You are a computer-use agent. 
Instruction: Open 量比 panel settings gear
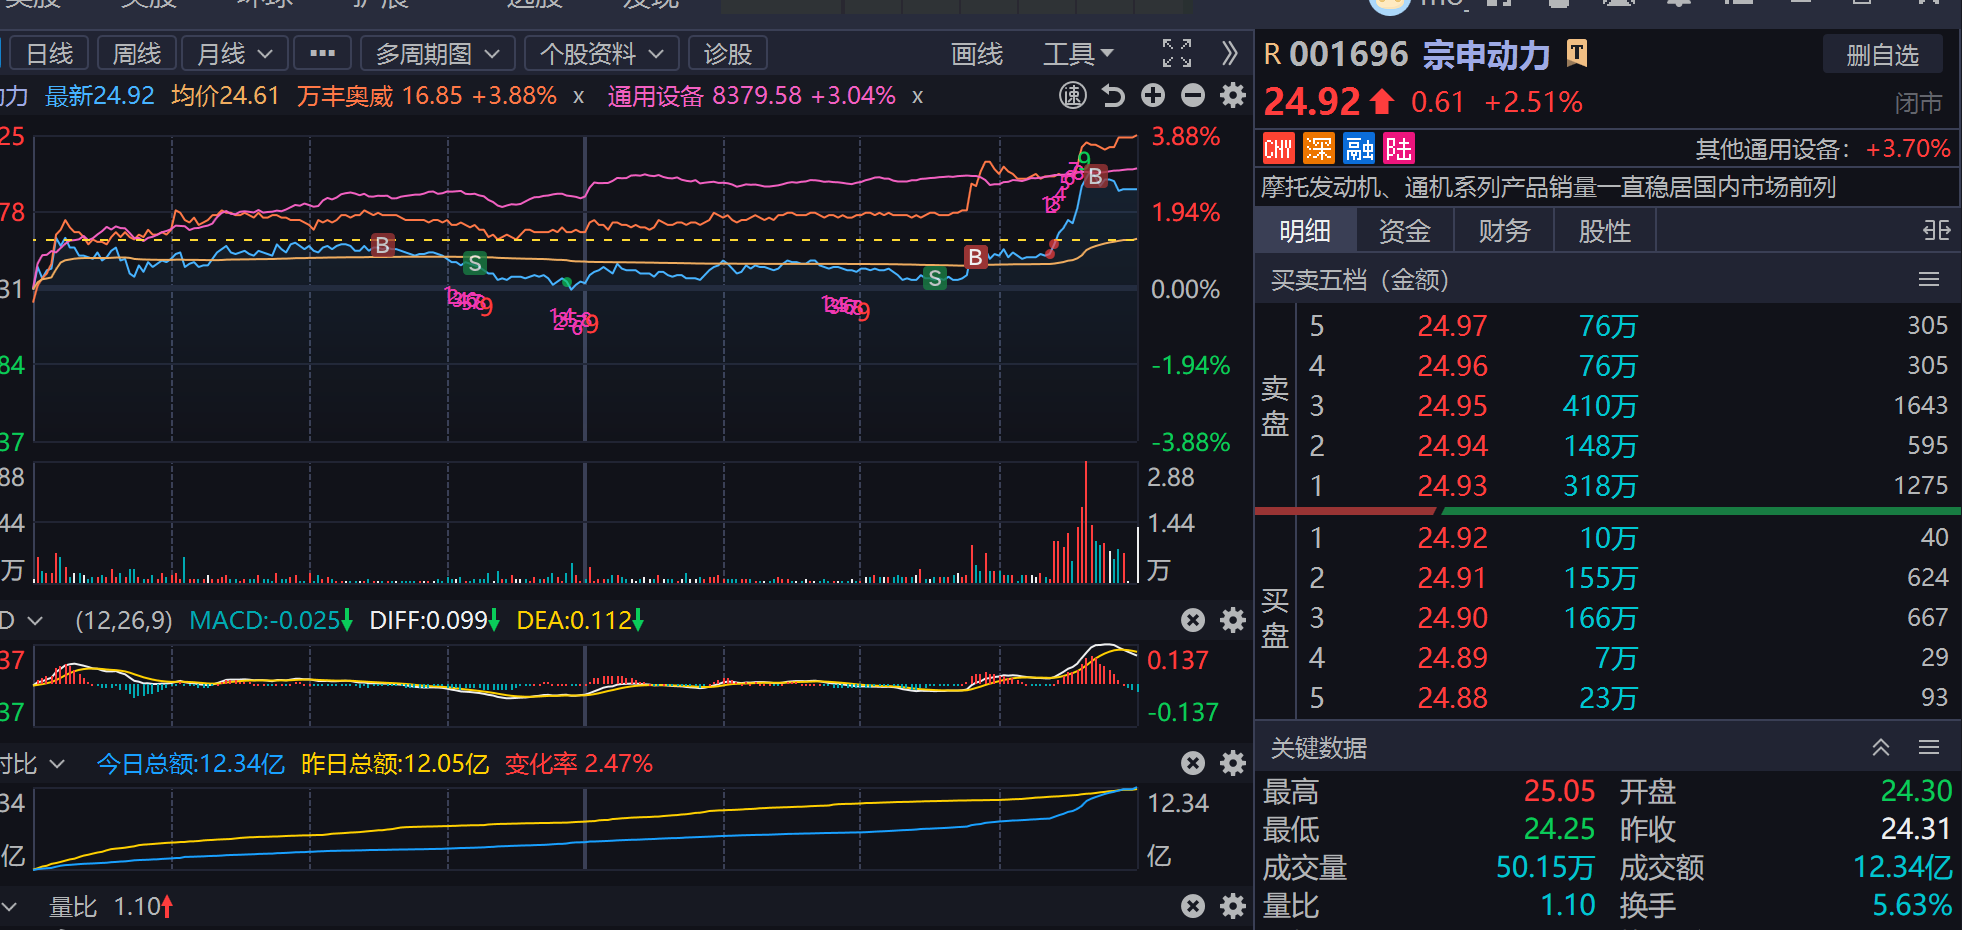tap(1233, 906)
